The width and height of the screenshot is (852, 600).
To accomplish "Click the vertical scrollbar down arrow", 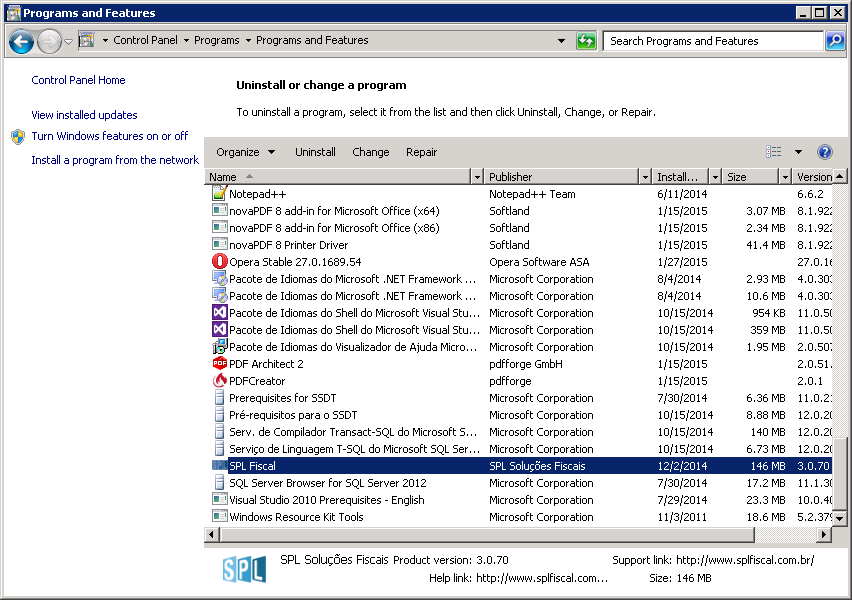I will click(840, 518).
